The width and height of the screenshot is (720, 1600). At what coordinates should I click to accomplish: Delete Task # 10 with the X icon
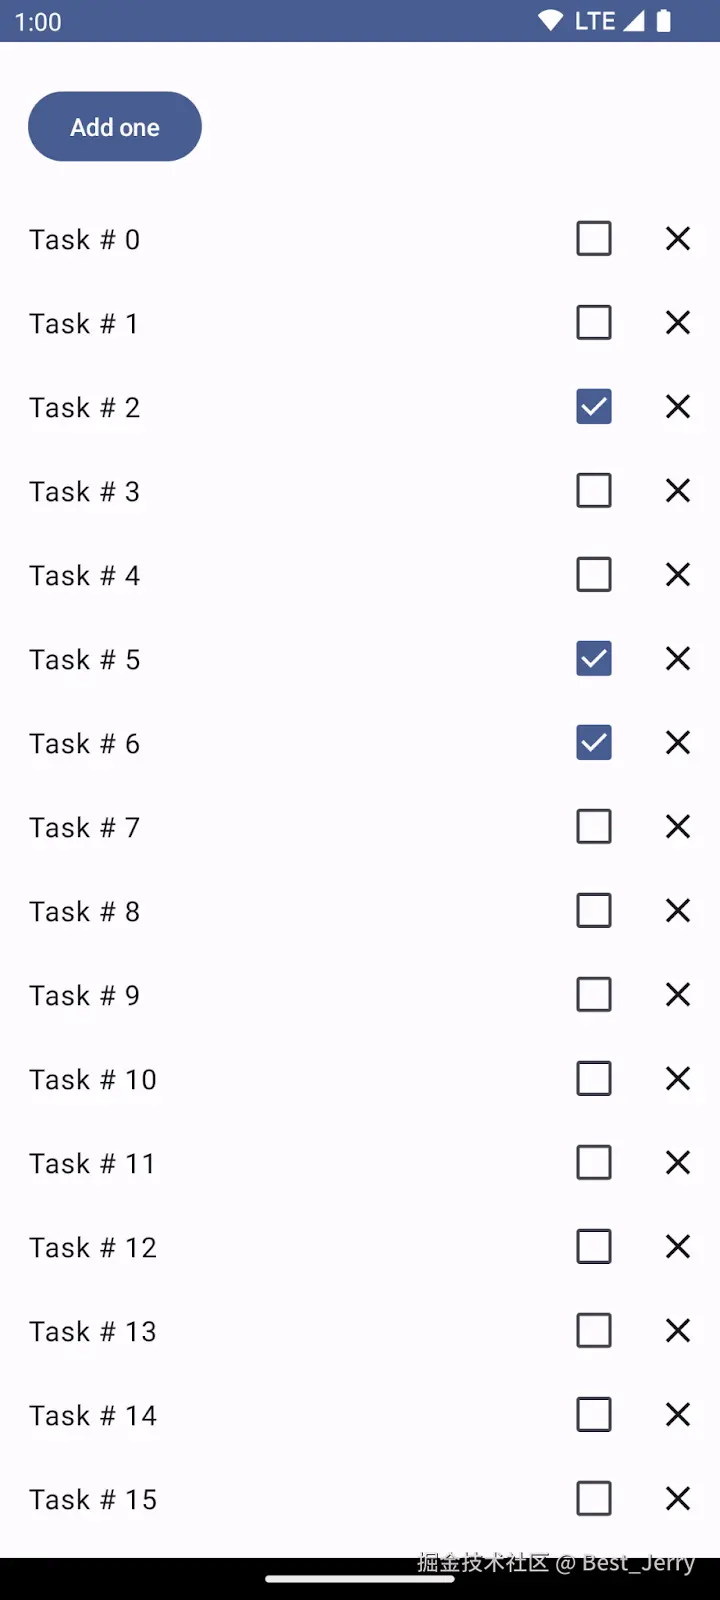(678, 1079)
